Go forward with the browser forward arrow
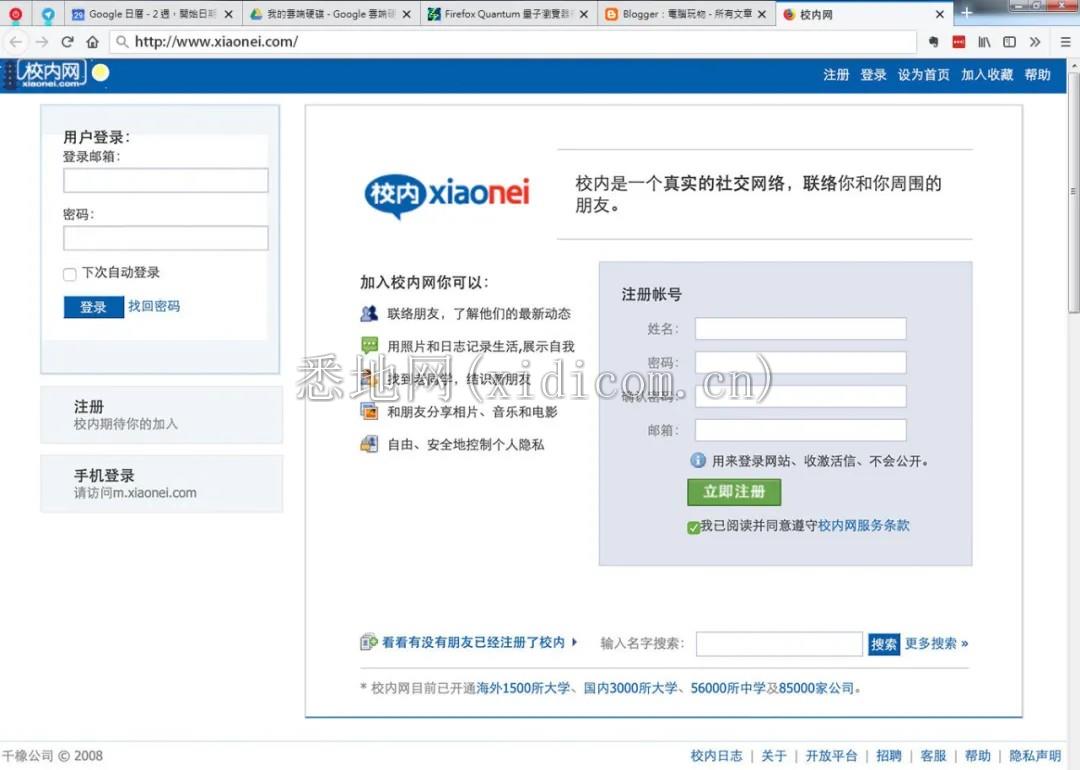 coord(42,42)
